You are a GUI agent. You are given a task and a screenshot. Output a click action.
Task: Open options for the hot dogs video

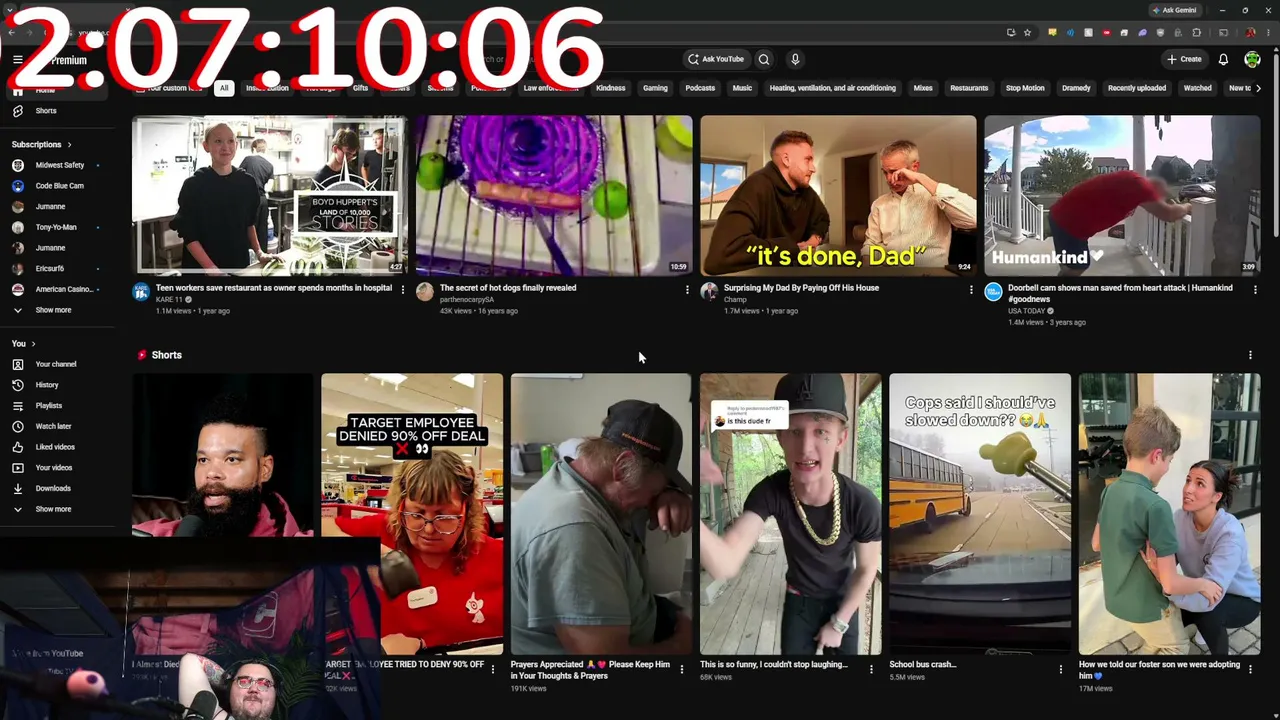(x=687, y=290)
